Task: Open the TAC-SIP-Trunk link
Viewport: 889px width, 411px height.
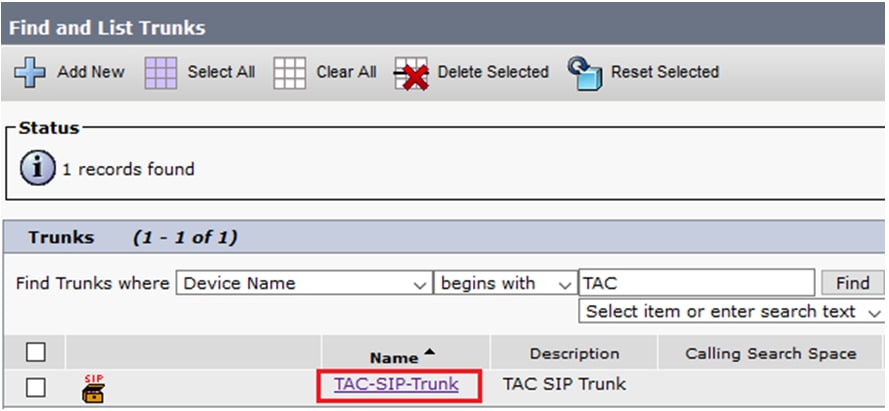Action: (x=396, y=384)
